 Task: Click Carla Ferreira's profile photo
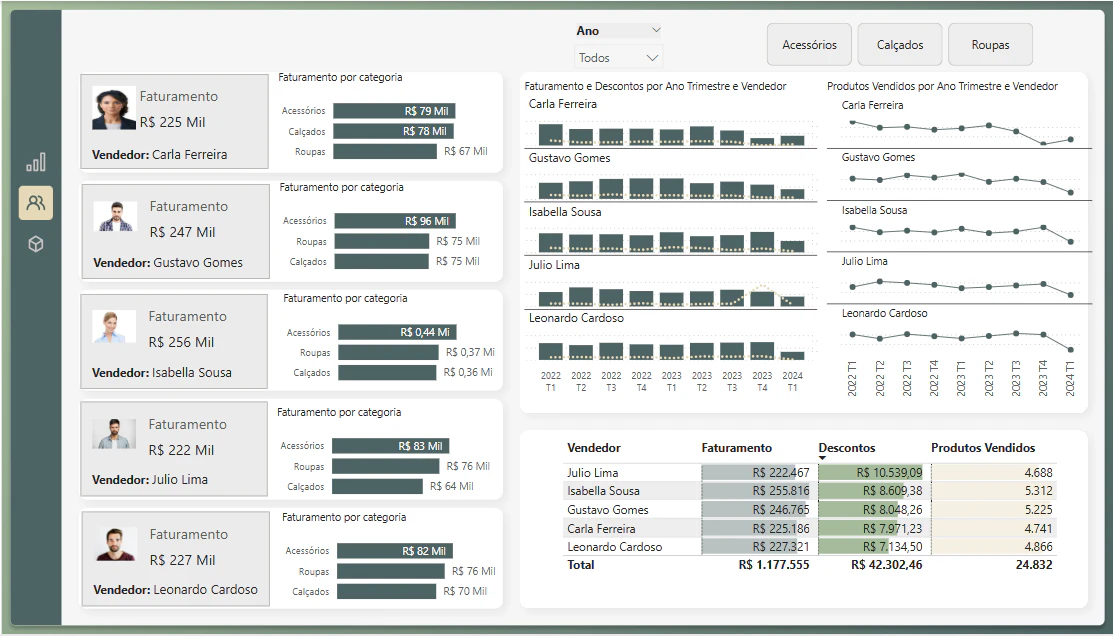[114, 109]
